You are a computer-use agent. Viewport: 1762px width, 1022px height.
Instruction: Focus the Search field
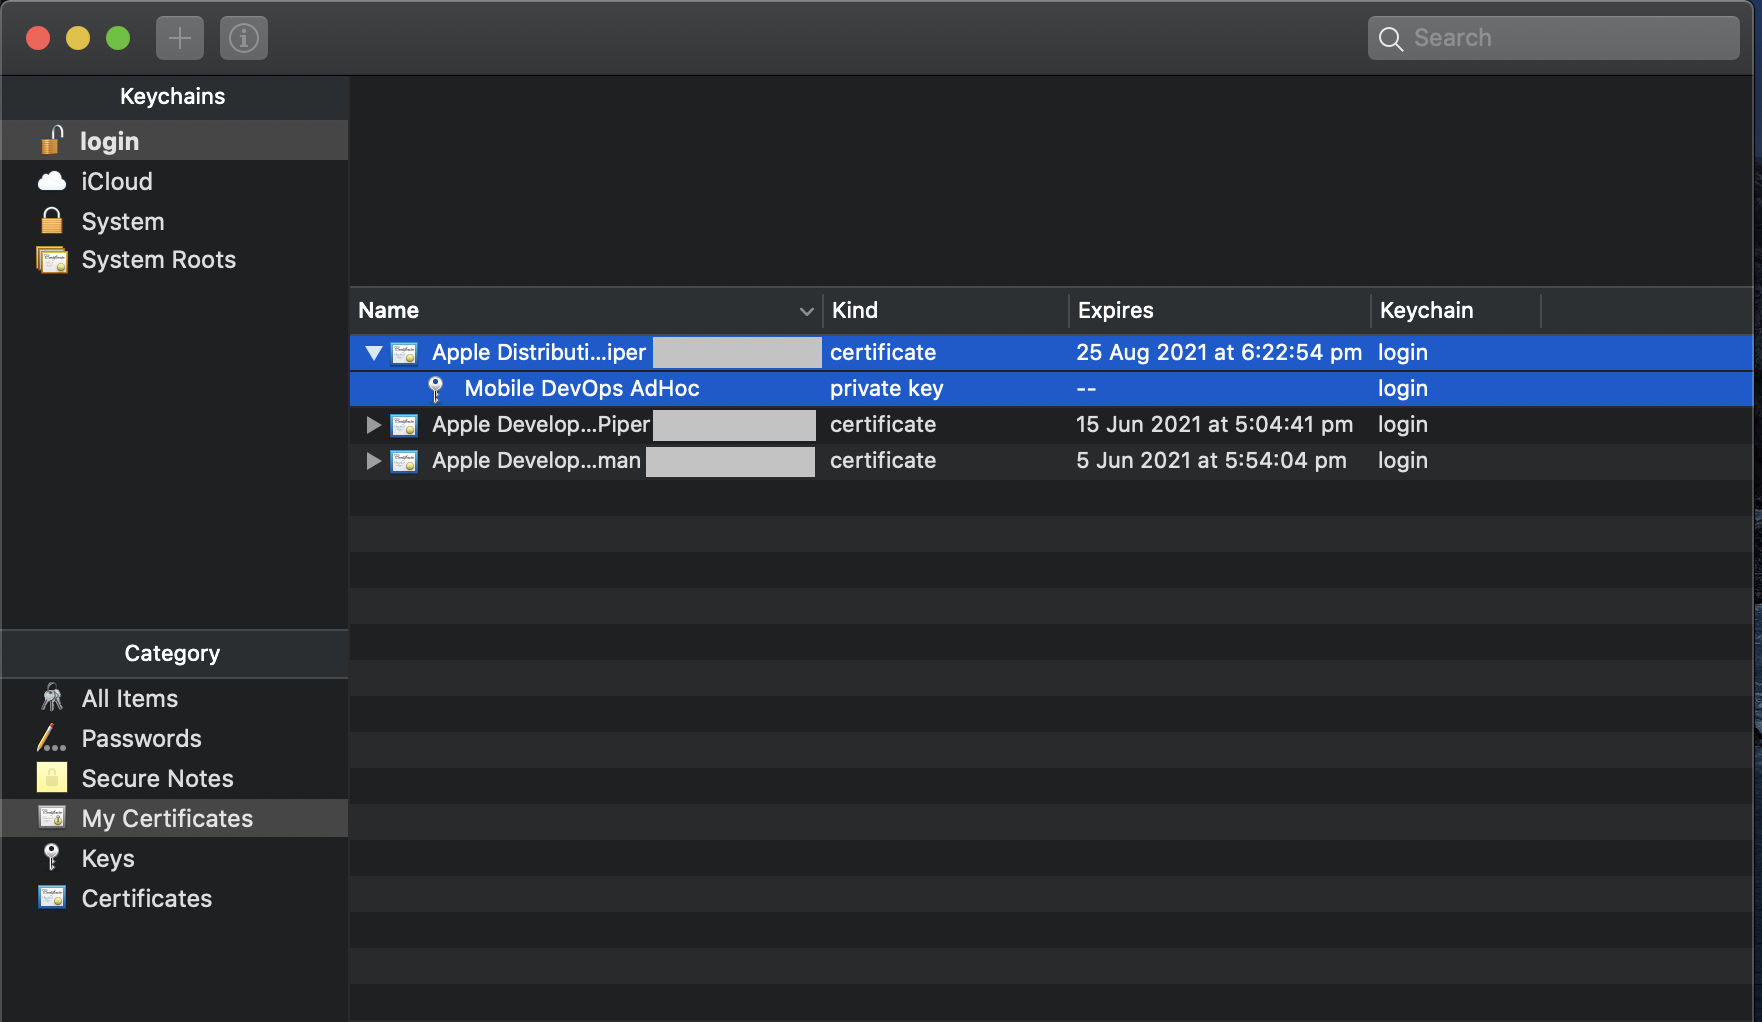tap(1553, 38)
